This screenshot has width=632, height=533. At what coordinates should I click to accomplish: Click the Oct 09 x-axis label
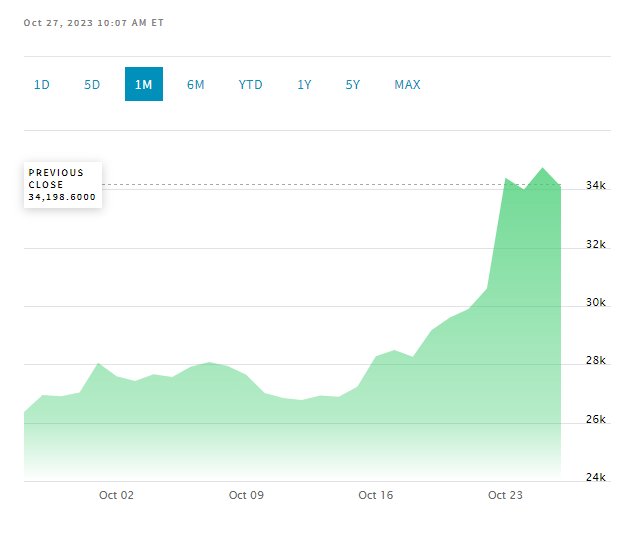point(246,495)
